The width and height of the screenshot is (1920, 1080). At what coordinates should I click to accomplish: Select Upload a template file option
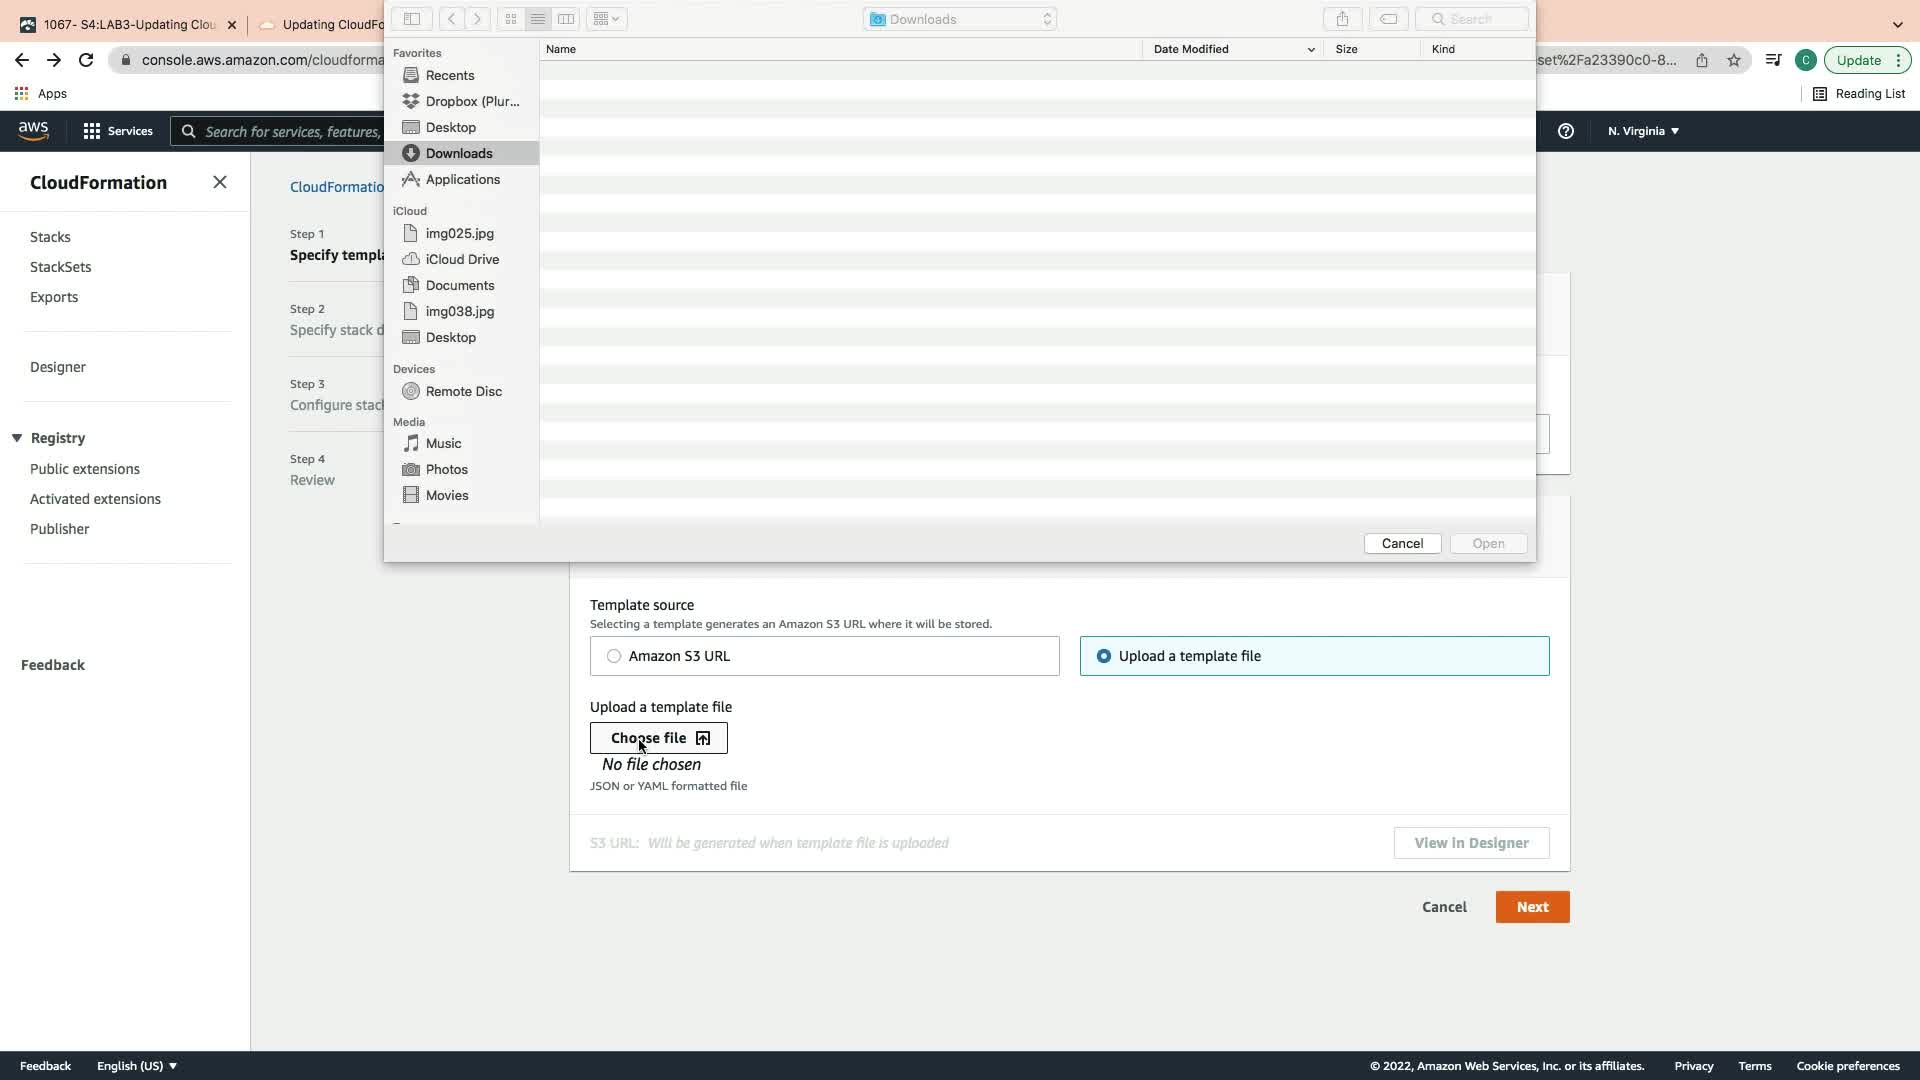tap(1104, 656)
